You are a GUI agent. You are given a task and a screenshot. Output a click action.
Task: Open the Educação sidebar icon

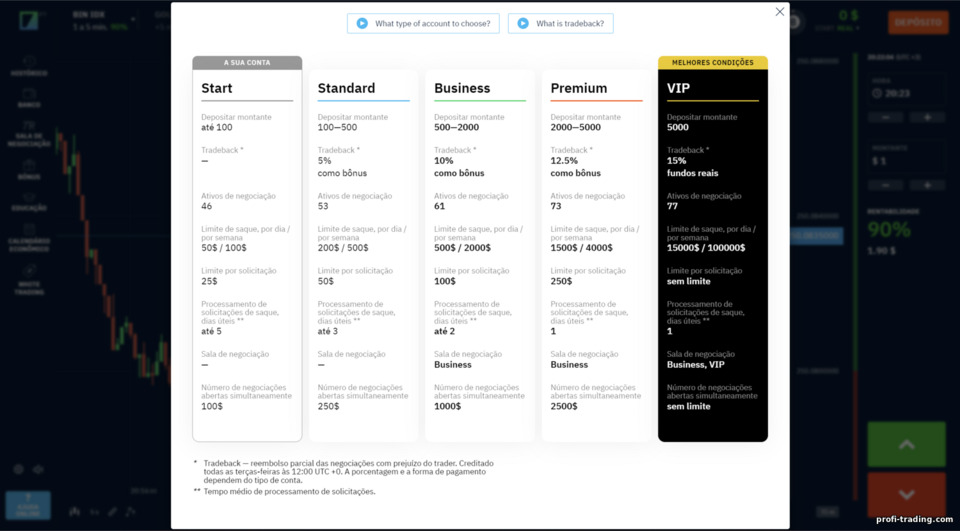click(x=29, y=202)
